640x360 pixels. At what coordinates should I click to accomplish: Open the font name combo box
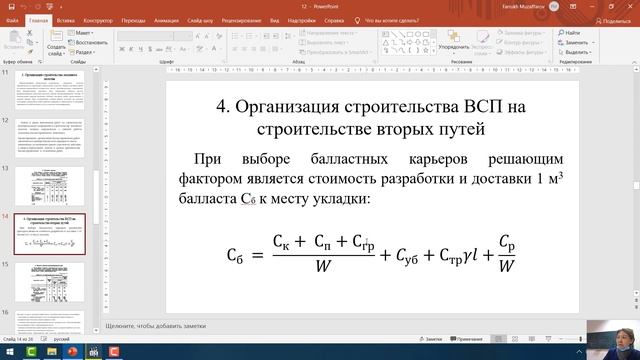coord(145,36)
